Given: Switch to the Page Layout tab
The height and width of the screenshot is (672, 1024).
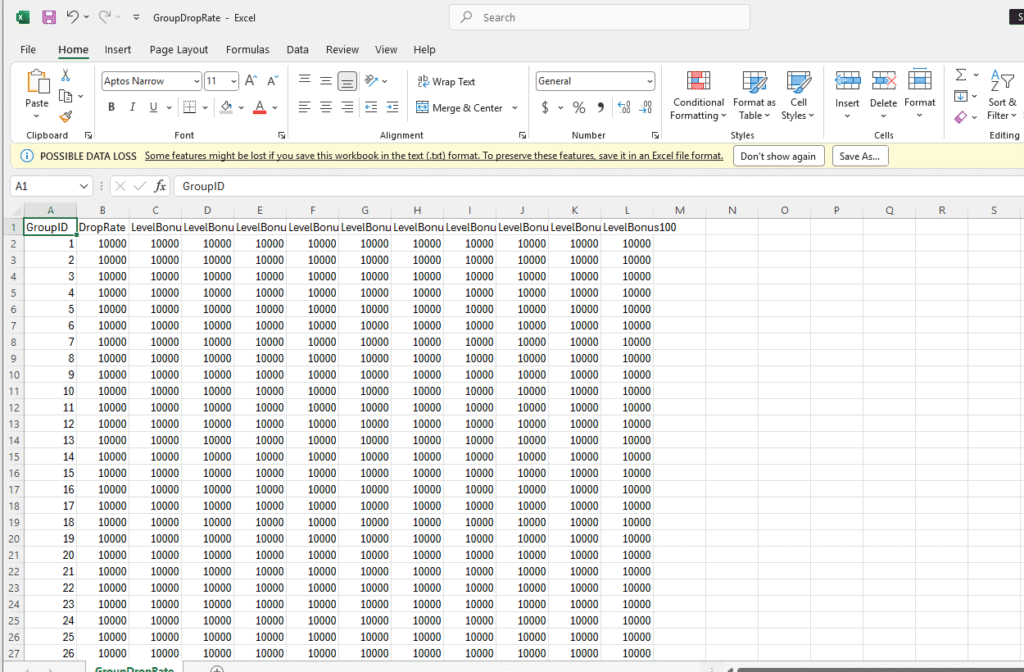Looking at the screenshot, I should [x=179, y=49].
